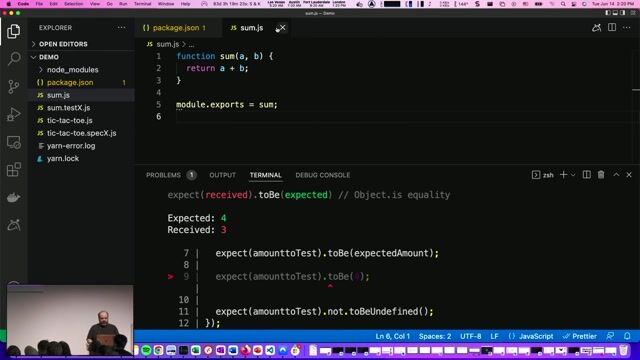The height and width of the screenshot is (360, 640).
Task: Collapse the DEMO folder section
Action: (x=49, y=57)
